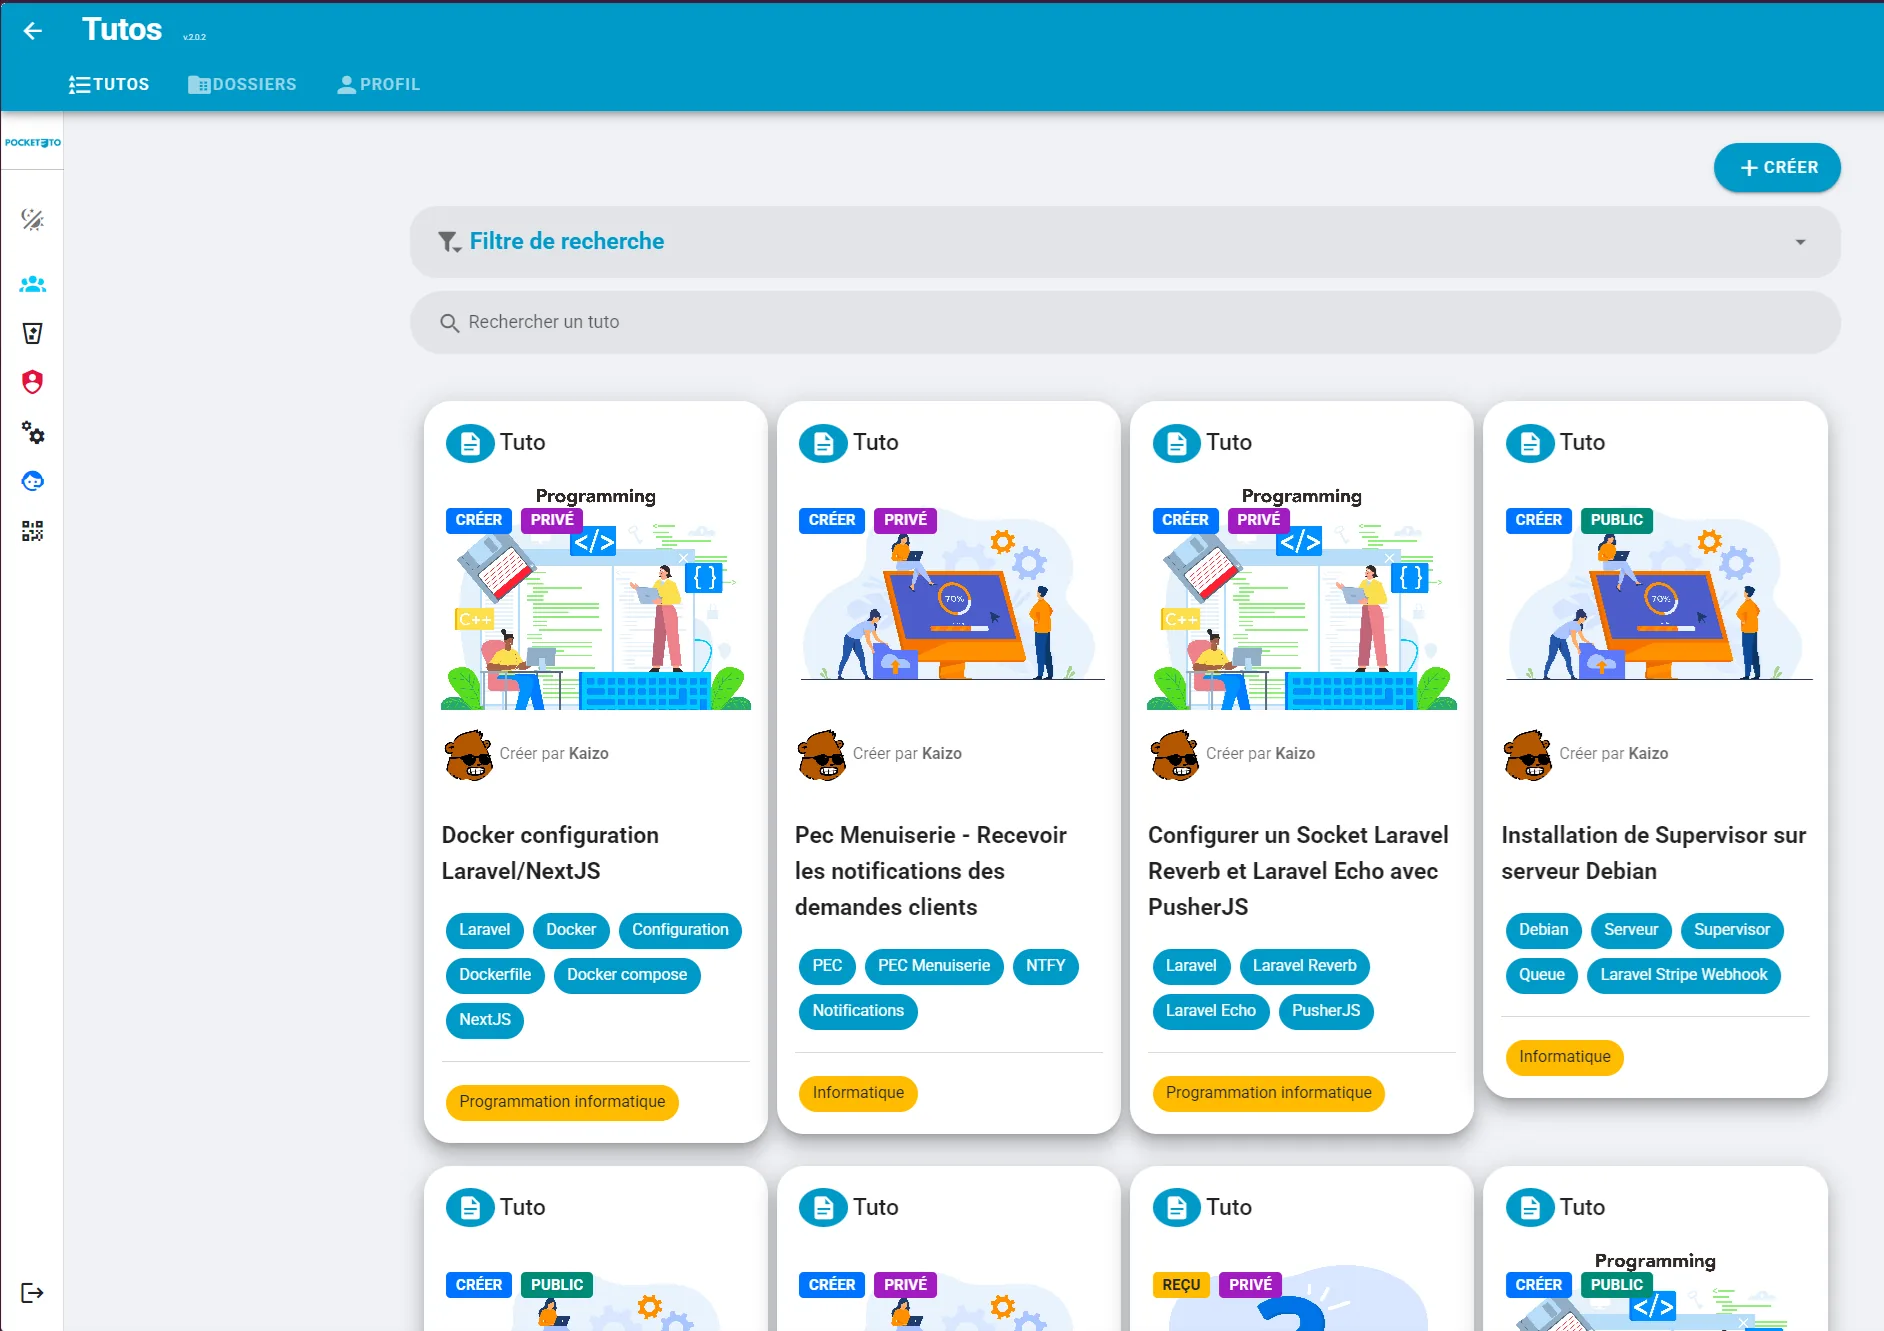
Task: Open the users group sidebar icon
Action: (x=33, y=284)
